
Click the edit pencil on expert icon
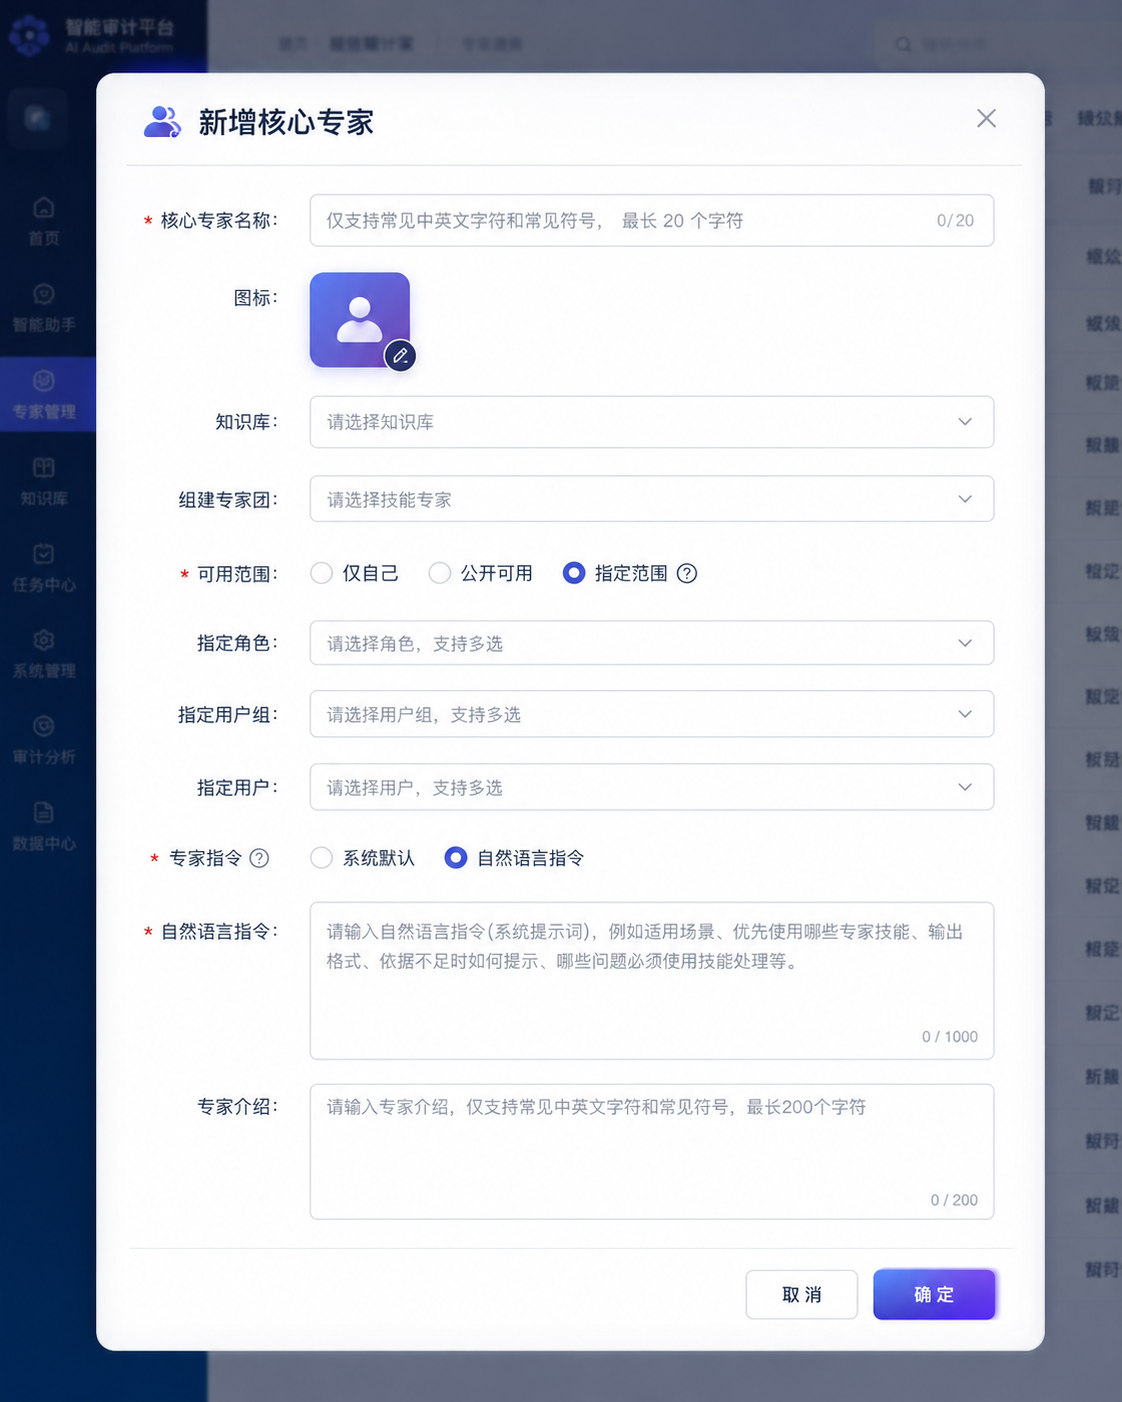pyautogui.click(x=400, y=356)
